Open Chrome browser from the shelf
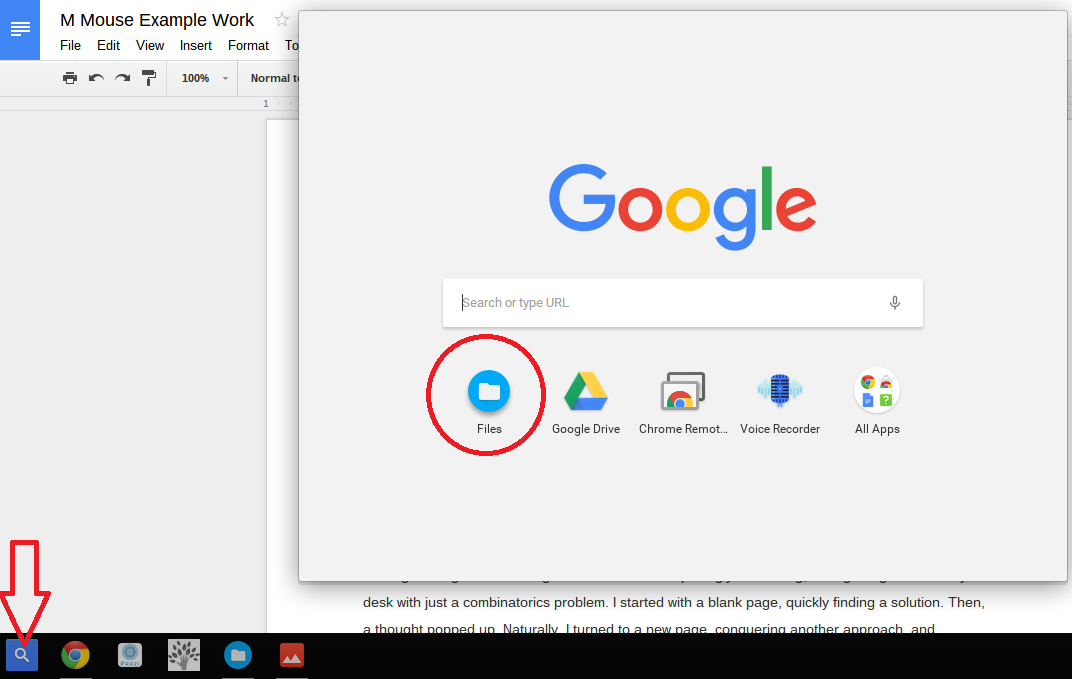1072x679 pixels. (75, 655)
